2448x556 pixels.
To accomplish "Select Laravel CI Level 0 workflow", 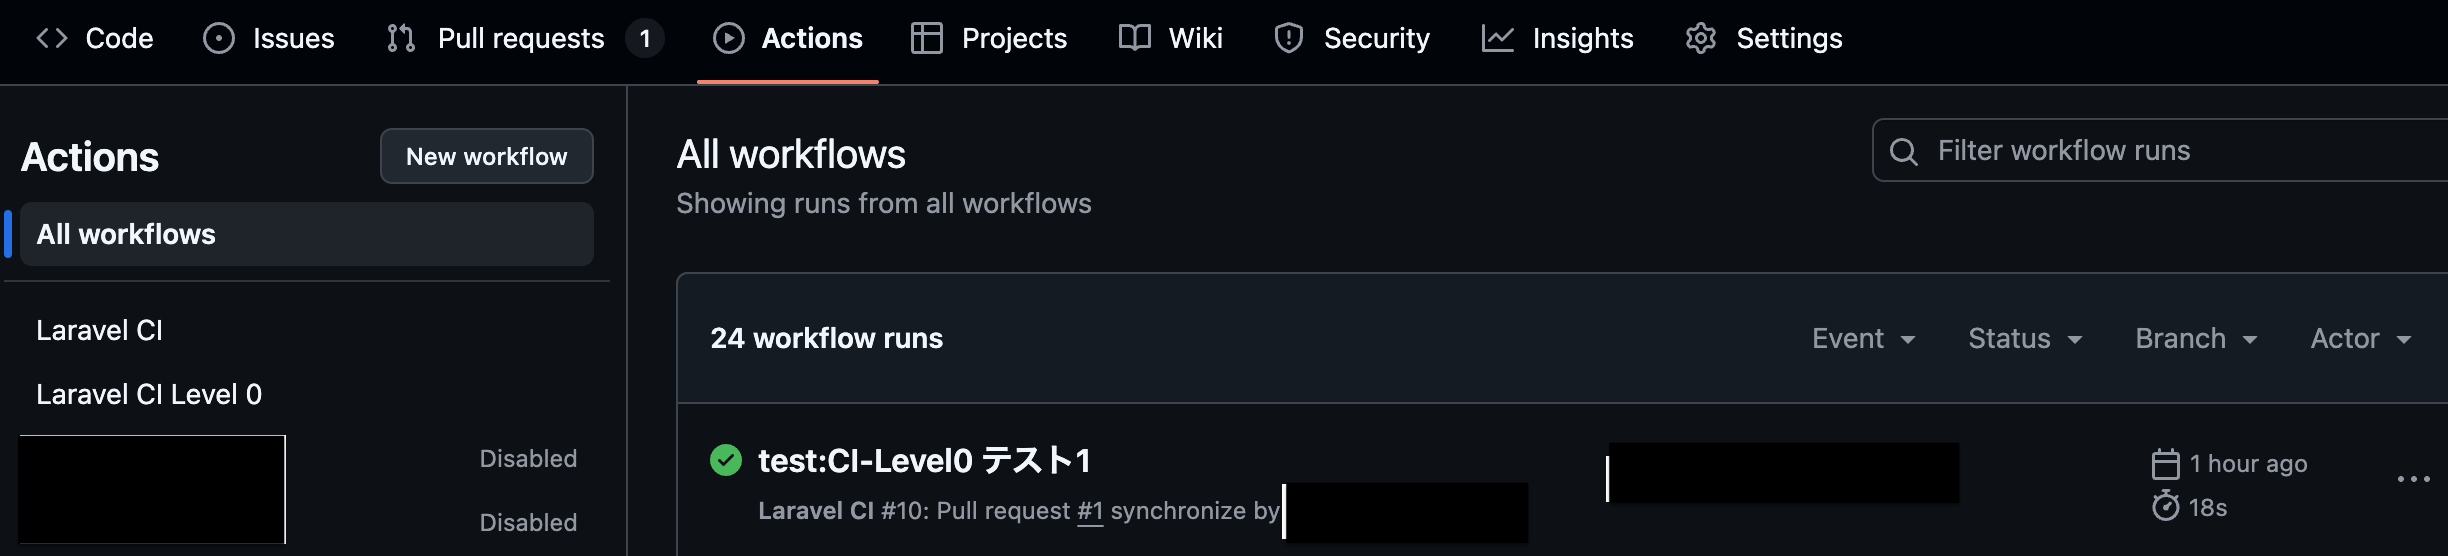I will (x=149, y=394).
